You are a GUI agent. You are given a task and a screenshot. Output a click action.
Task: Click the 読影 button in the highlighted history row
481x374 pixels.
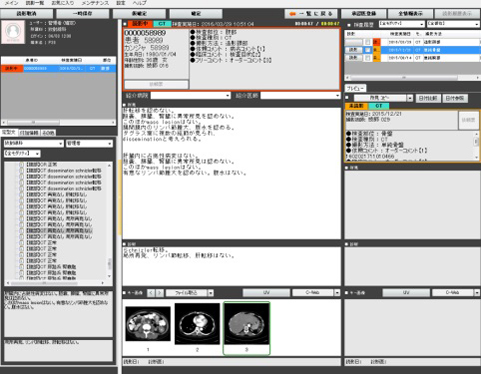click(x=353, y=50)
